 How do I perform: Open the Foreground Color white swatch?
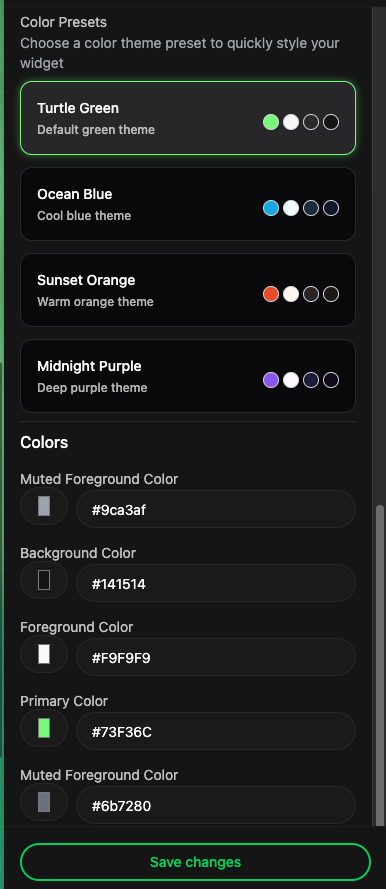[x=44, y=654]
